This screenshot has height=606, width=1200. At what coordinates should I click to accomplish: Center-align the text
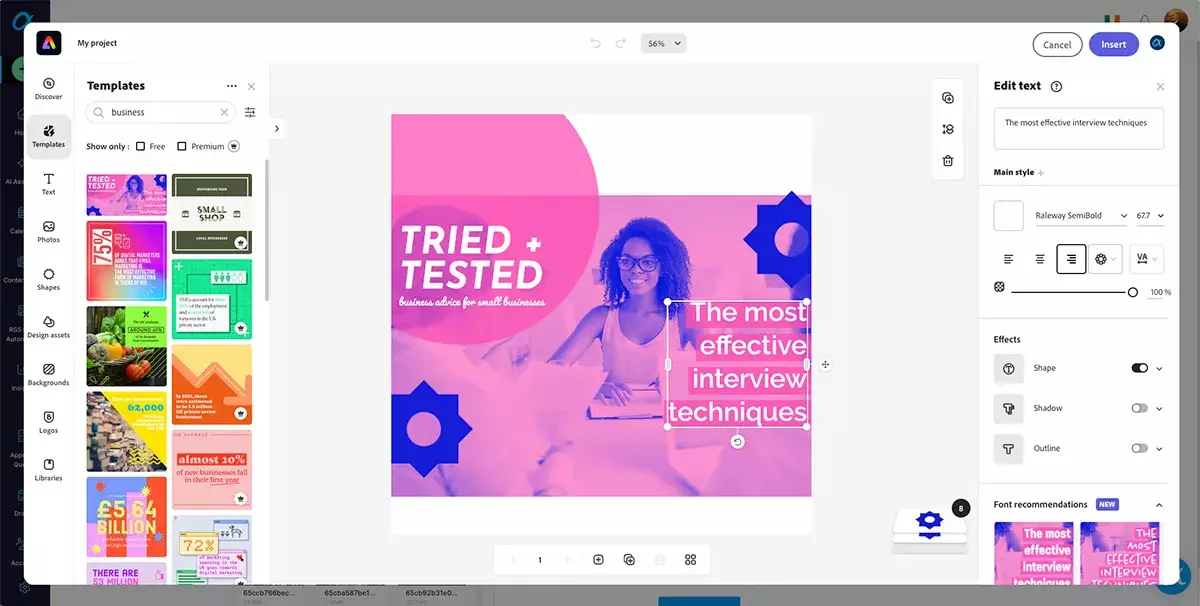coord(1040,259)
